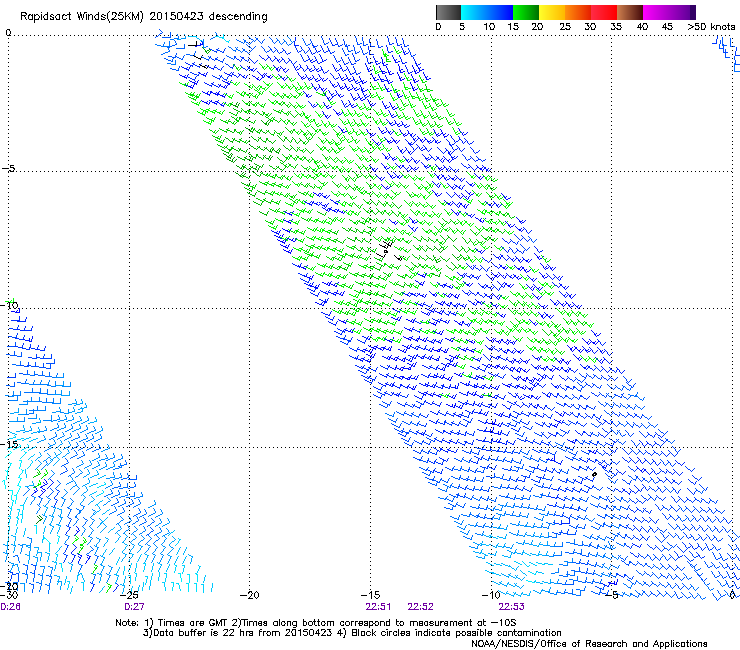
Task: Click the dark purple 45-50 knots swatch
Action: click(x=682, y=12)
